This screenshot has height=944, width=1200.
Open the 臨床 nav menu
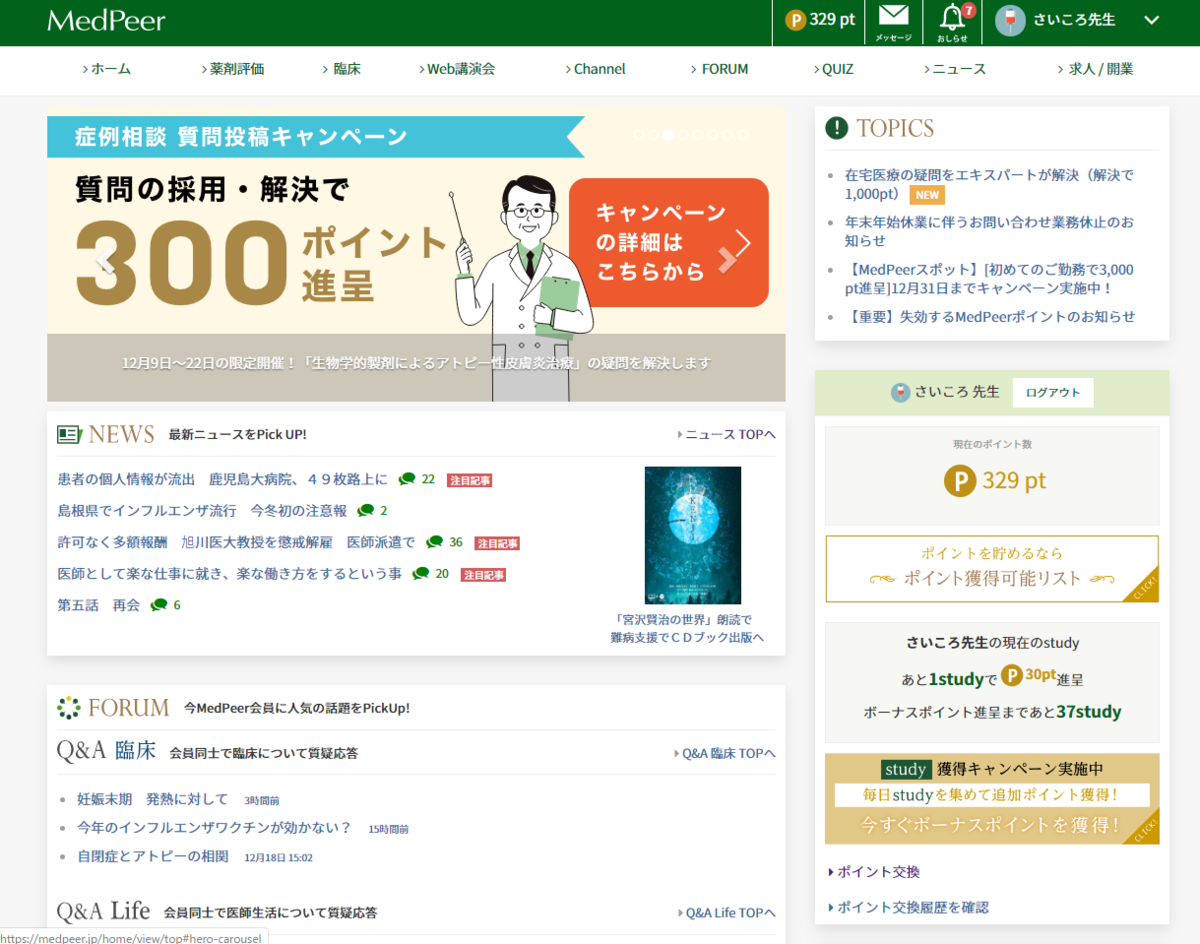(341, 69)
